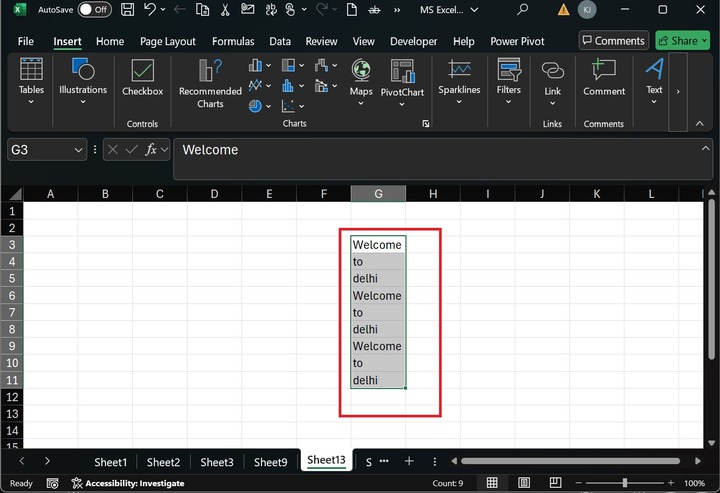Click the Save icon in title bar
The image size is (720, 493).
point(127,10)
